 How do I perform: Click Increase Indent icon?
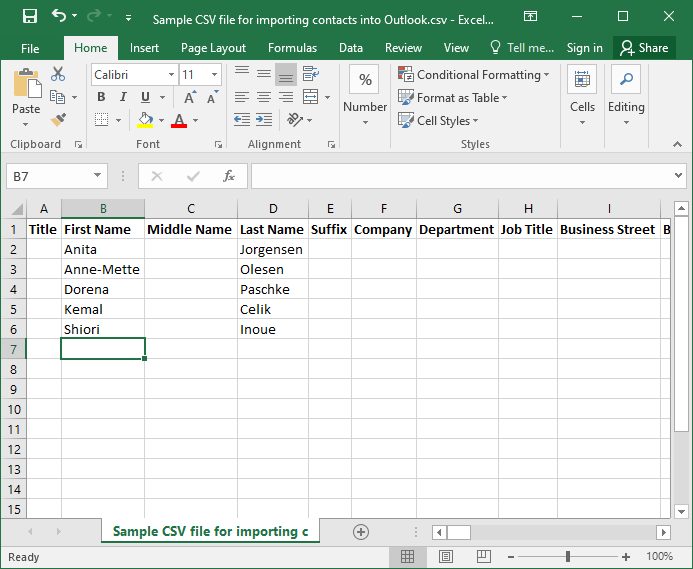(x=264, y=120)
